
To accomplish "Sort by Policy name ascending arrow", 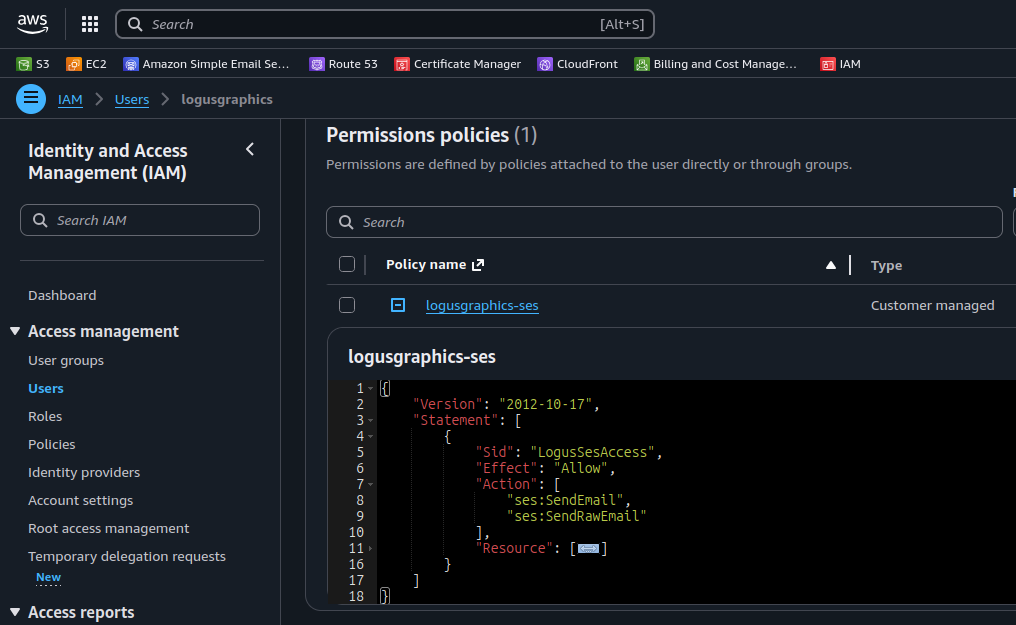I will click(831, 265).
